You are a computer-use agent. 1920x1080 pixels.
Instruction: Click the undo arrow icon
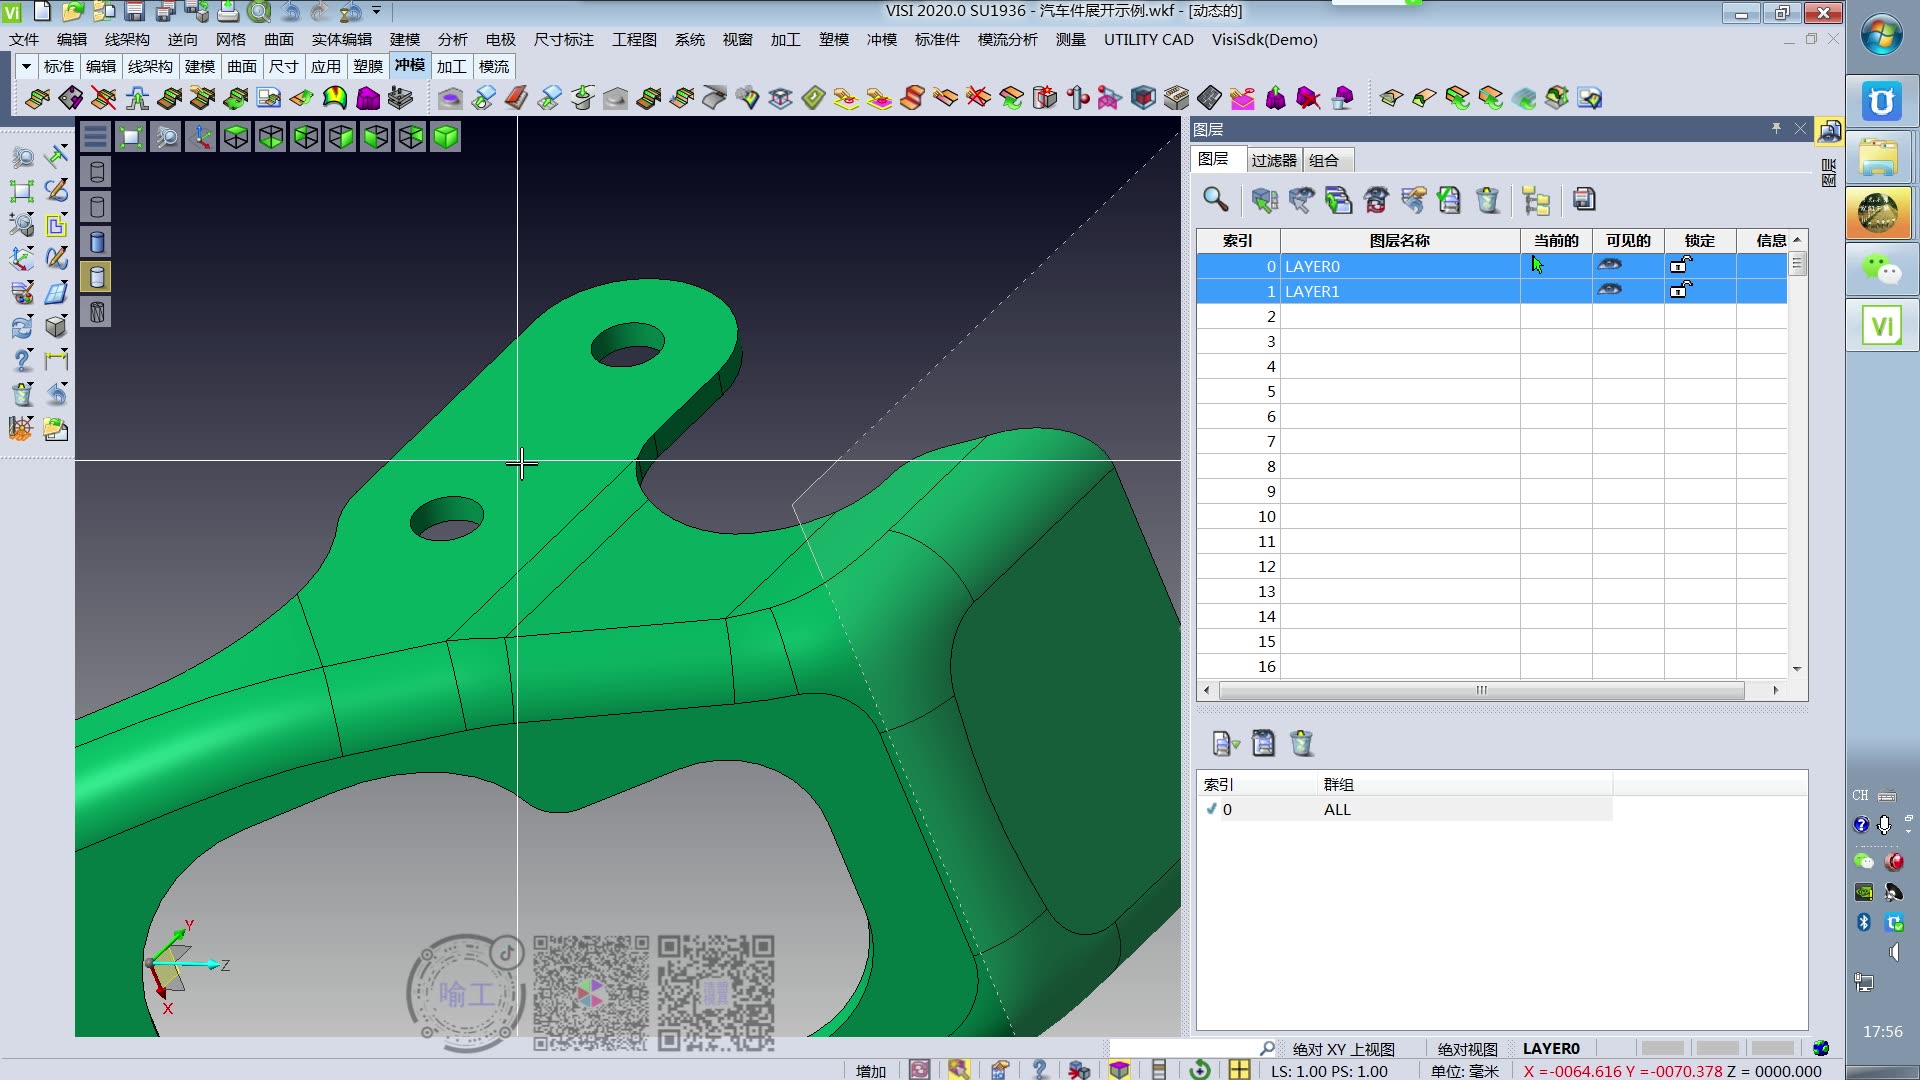pyautogui.click(x=290, y=12)
